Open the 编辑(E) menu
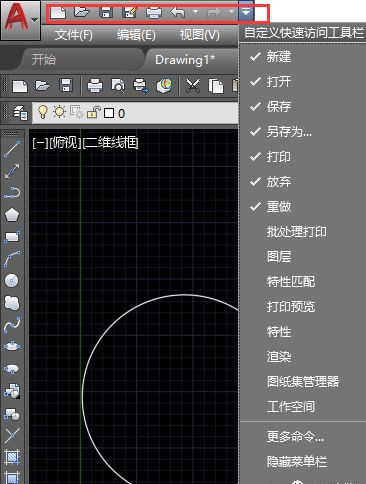The height and width of the screenshot is (484, 366). [x=136, y=35]
